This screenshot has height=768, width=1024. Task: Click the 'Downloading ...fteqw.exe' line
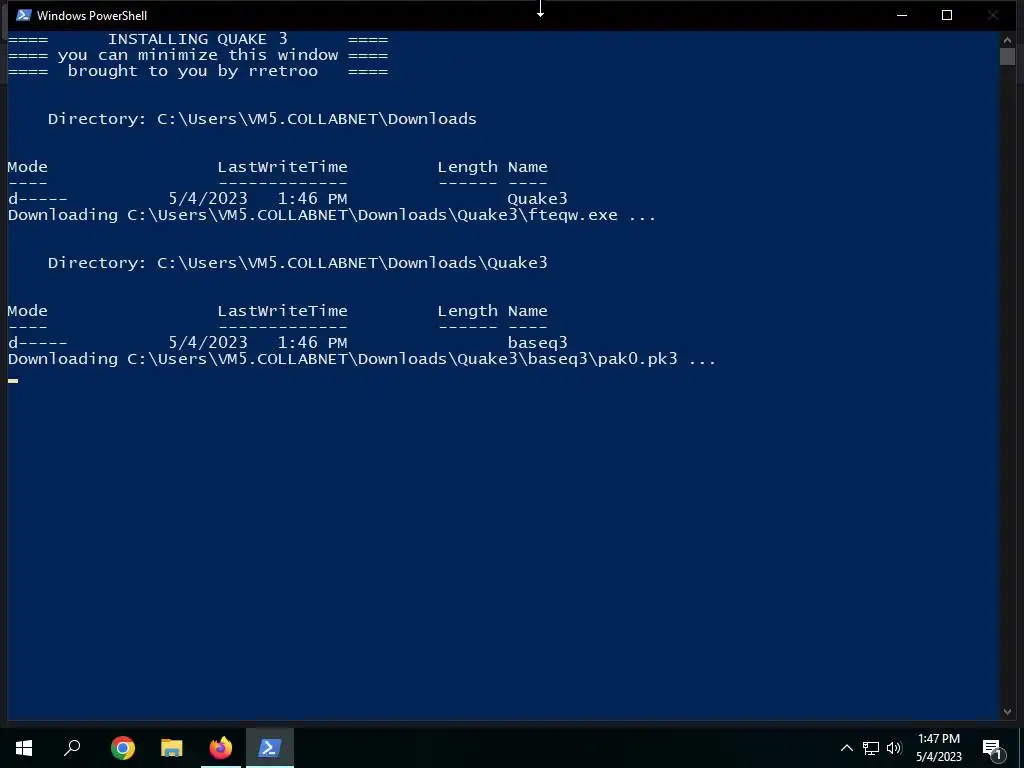point(332,215)
